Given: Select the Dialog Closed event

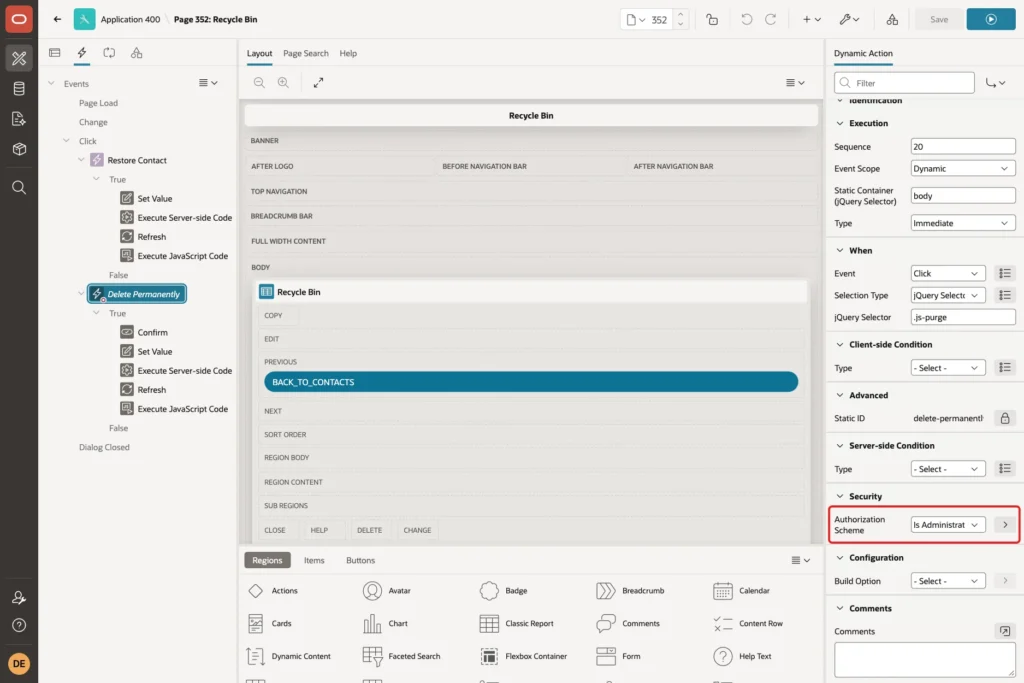Looking at the screenshot, I should pos(104,447).
